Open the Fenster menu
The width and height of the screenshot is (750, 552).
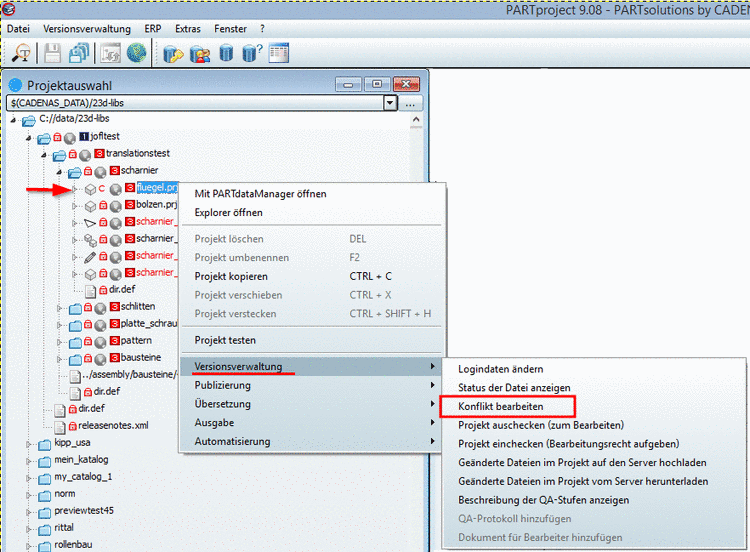[230, 29]
